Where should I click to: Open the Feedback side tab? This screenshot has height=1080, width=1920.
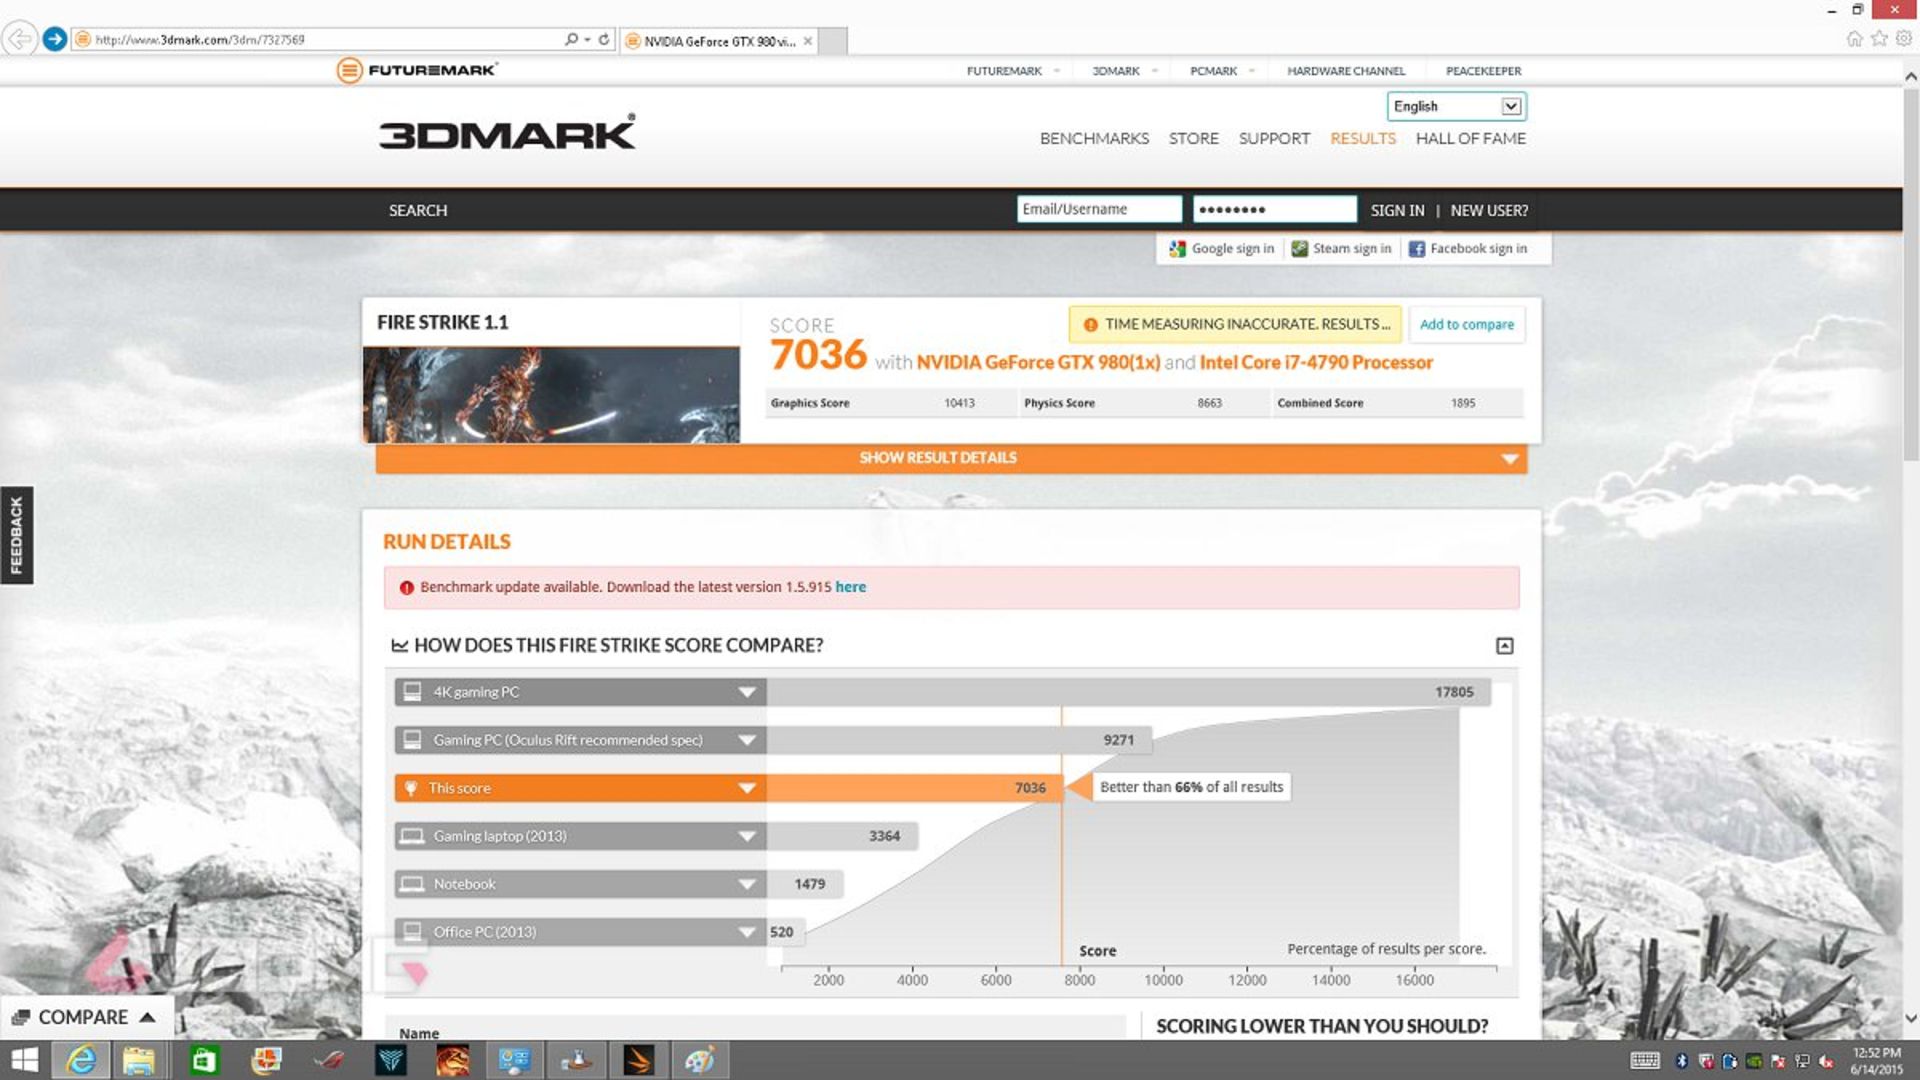coord(17,535)
